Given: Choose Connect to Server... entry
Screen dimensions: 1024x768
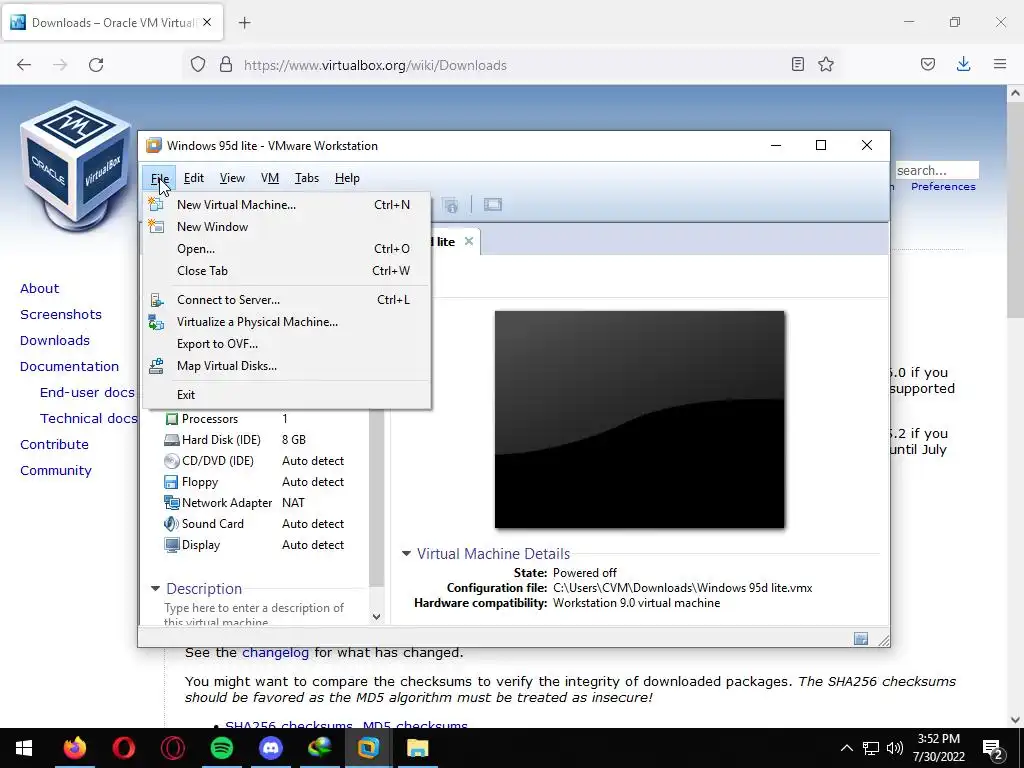Looking at the screenshot, I should coord(287,300).
